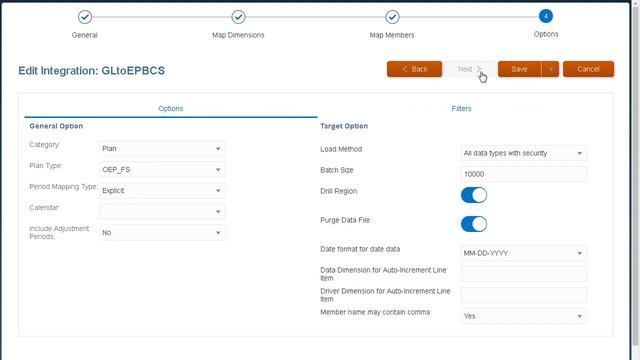Open the Save button dropdown arrow

pos(551,69)
